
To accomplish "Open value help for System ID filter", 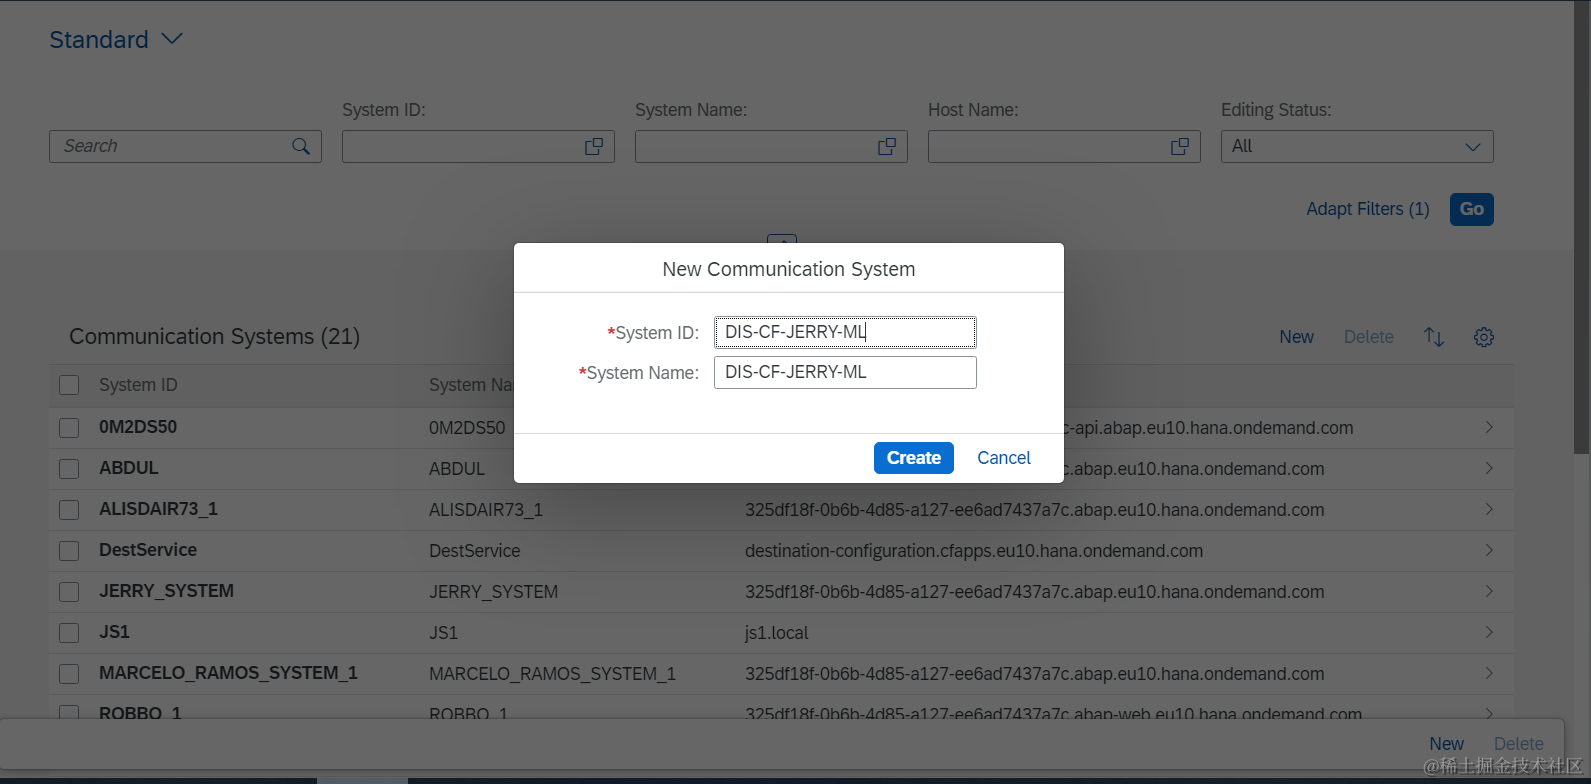I will 593,146.
